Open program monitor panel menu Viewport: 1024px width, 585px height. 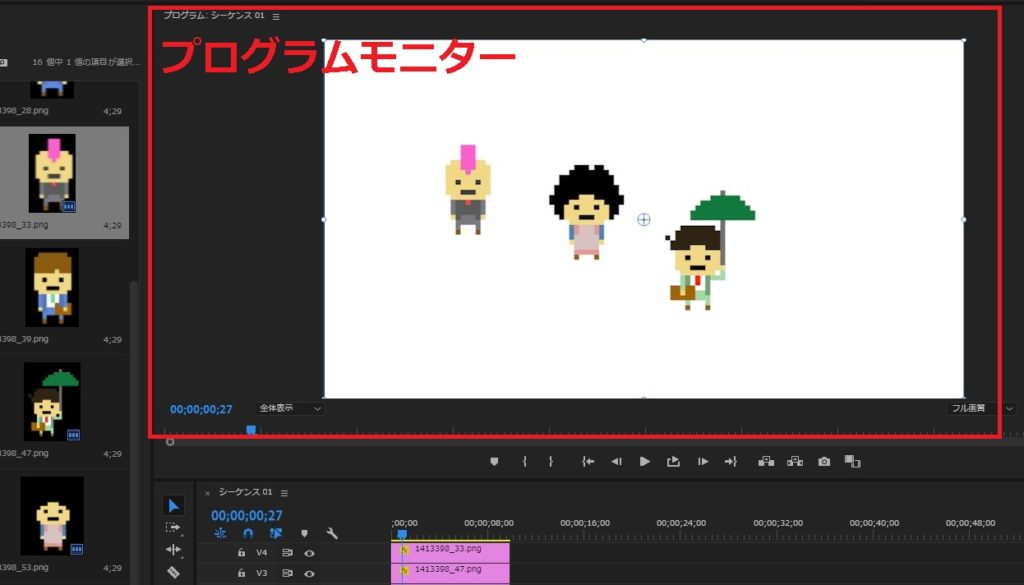click(x=276, y=16)
